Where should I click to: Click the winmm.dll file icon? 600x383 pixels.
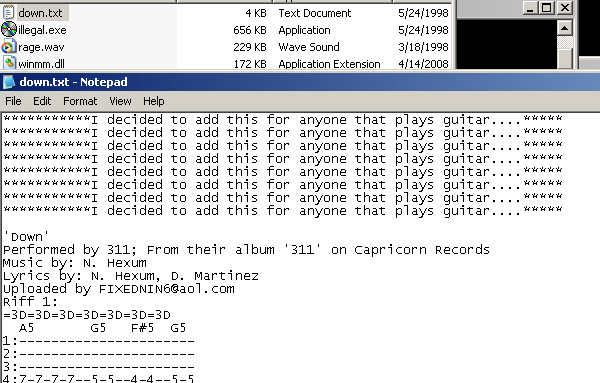[9, 62]
